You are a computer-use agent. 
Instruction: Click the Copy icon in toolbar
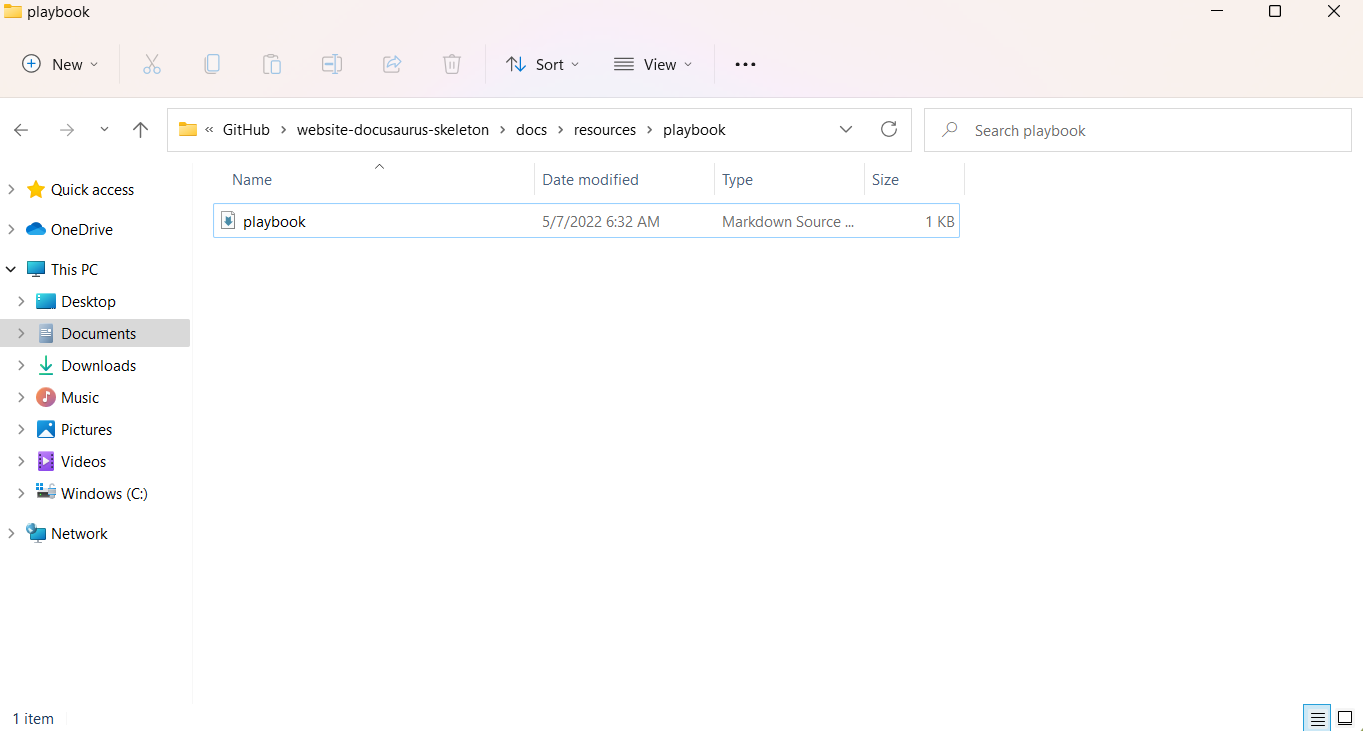coord(212,64)
